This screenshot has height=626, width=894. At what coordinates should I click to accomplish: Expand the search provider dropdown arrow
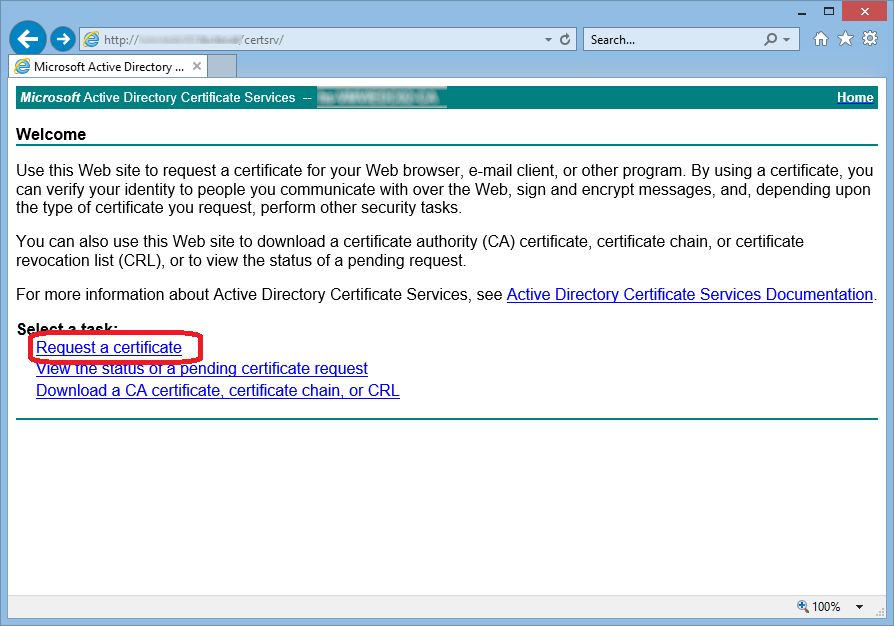pyautogui.click(x=786, y=40)
